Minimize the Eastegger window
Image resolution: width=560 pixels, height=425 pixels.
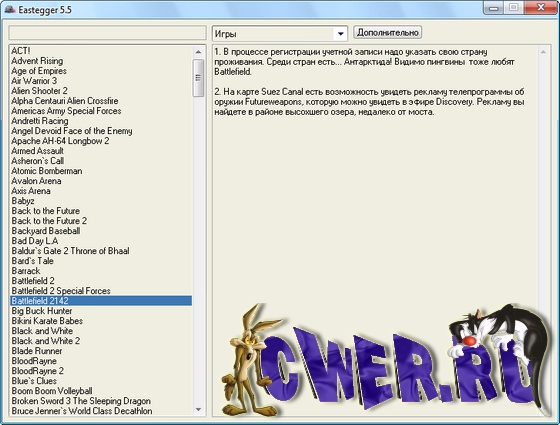tap(494, 8)
